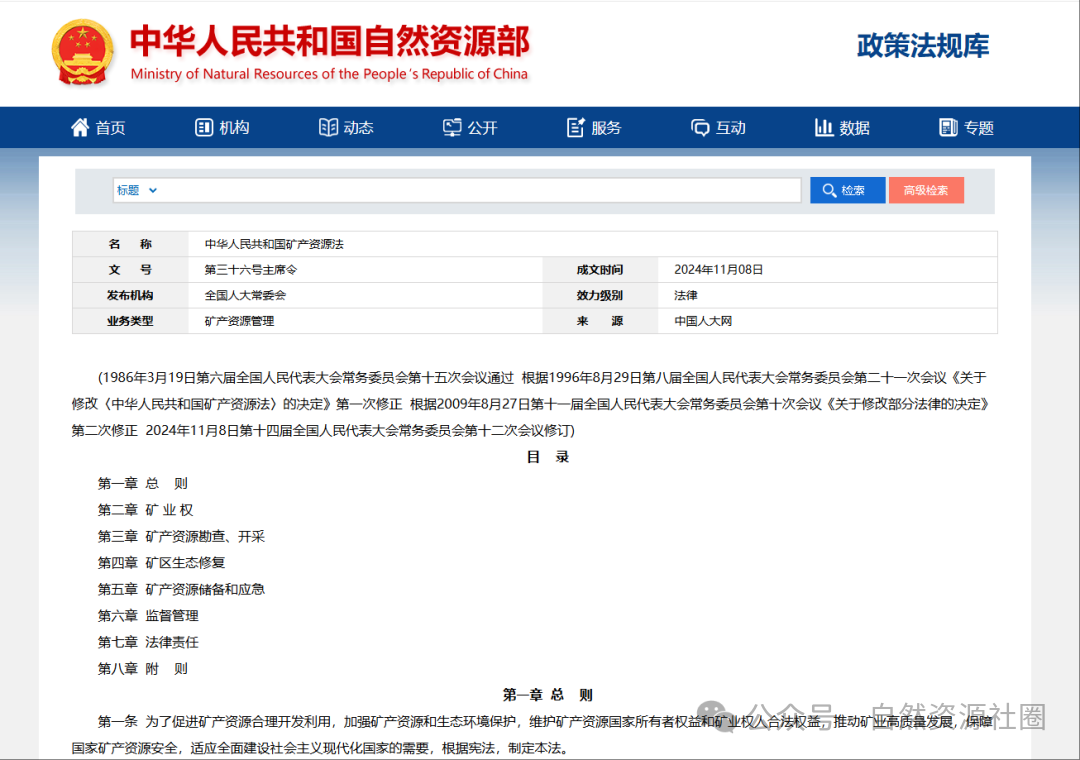Click contents entry 第八章 附则
Viewport: 1080px width, 760px height.
pyautogui.click(x=143, y=668)
